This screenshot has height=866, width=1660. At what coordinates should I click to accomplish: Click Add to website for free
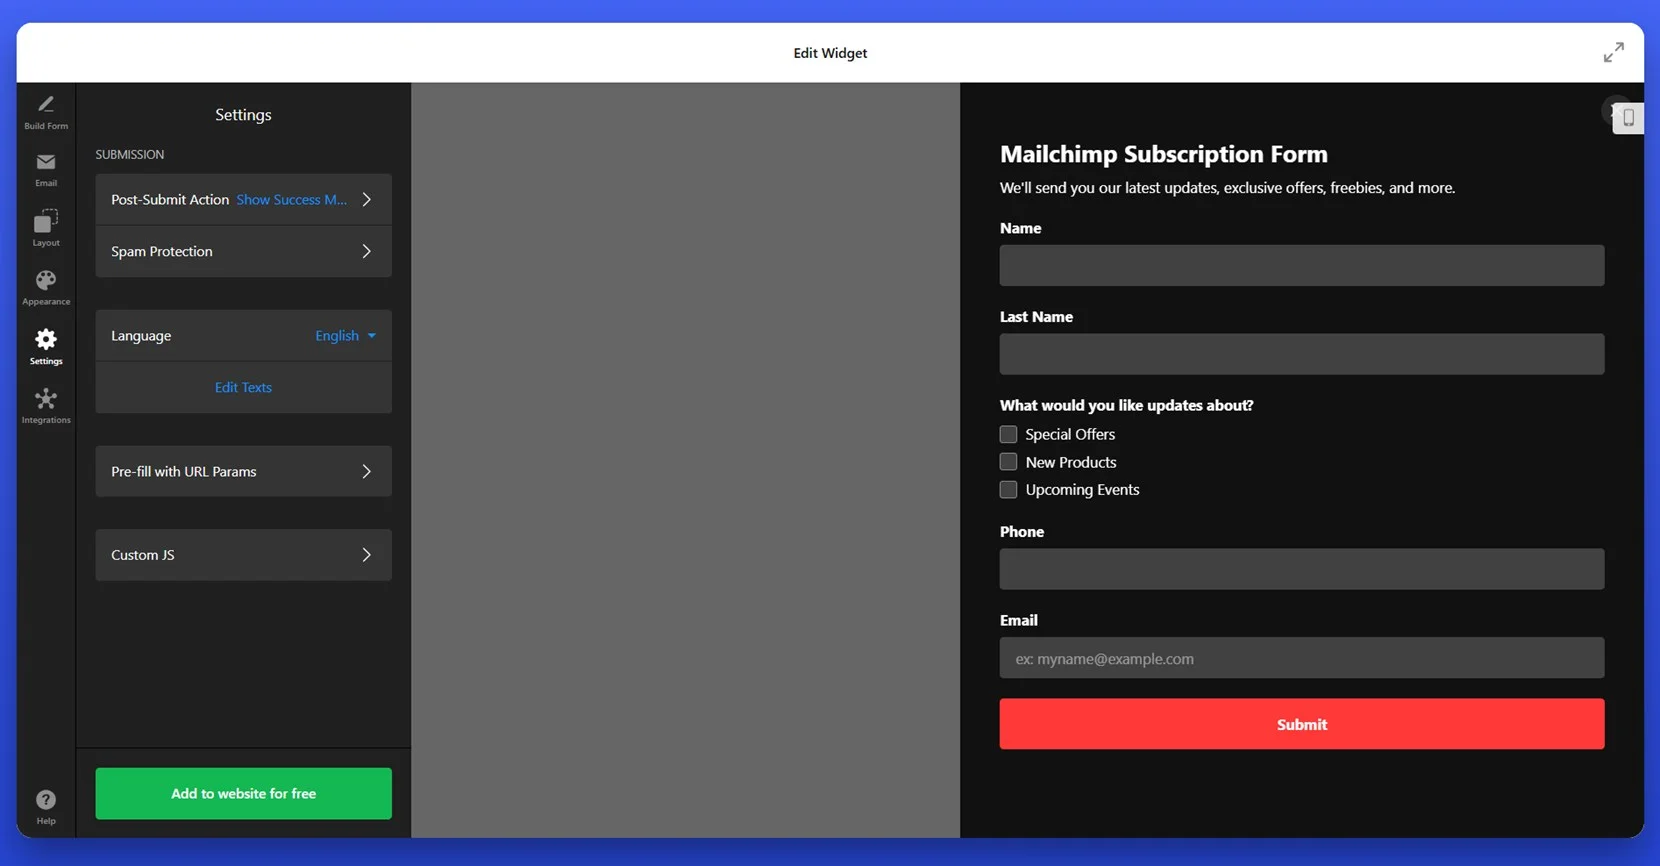(243, 794)
